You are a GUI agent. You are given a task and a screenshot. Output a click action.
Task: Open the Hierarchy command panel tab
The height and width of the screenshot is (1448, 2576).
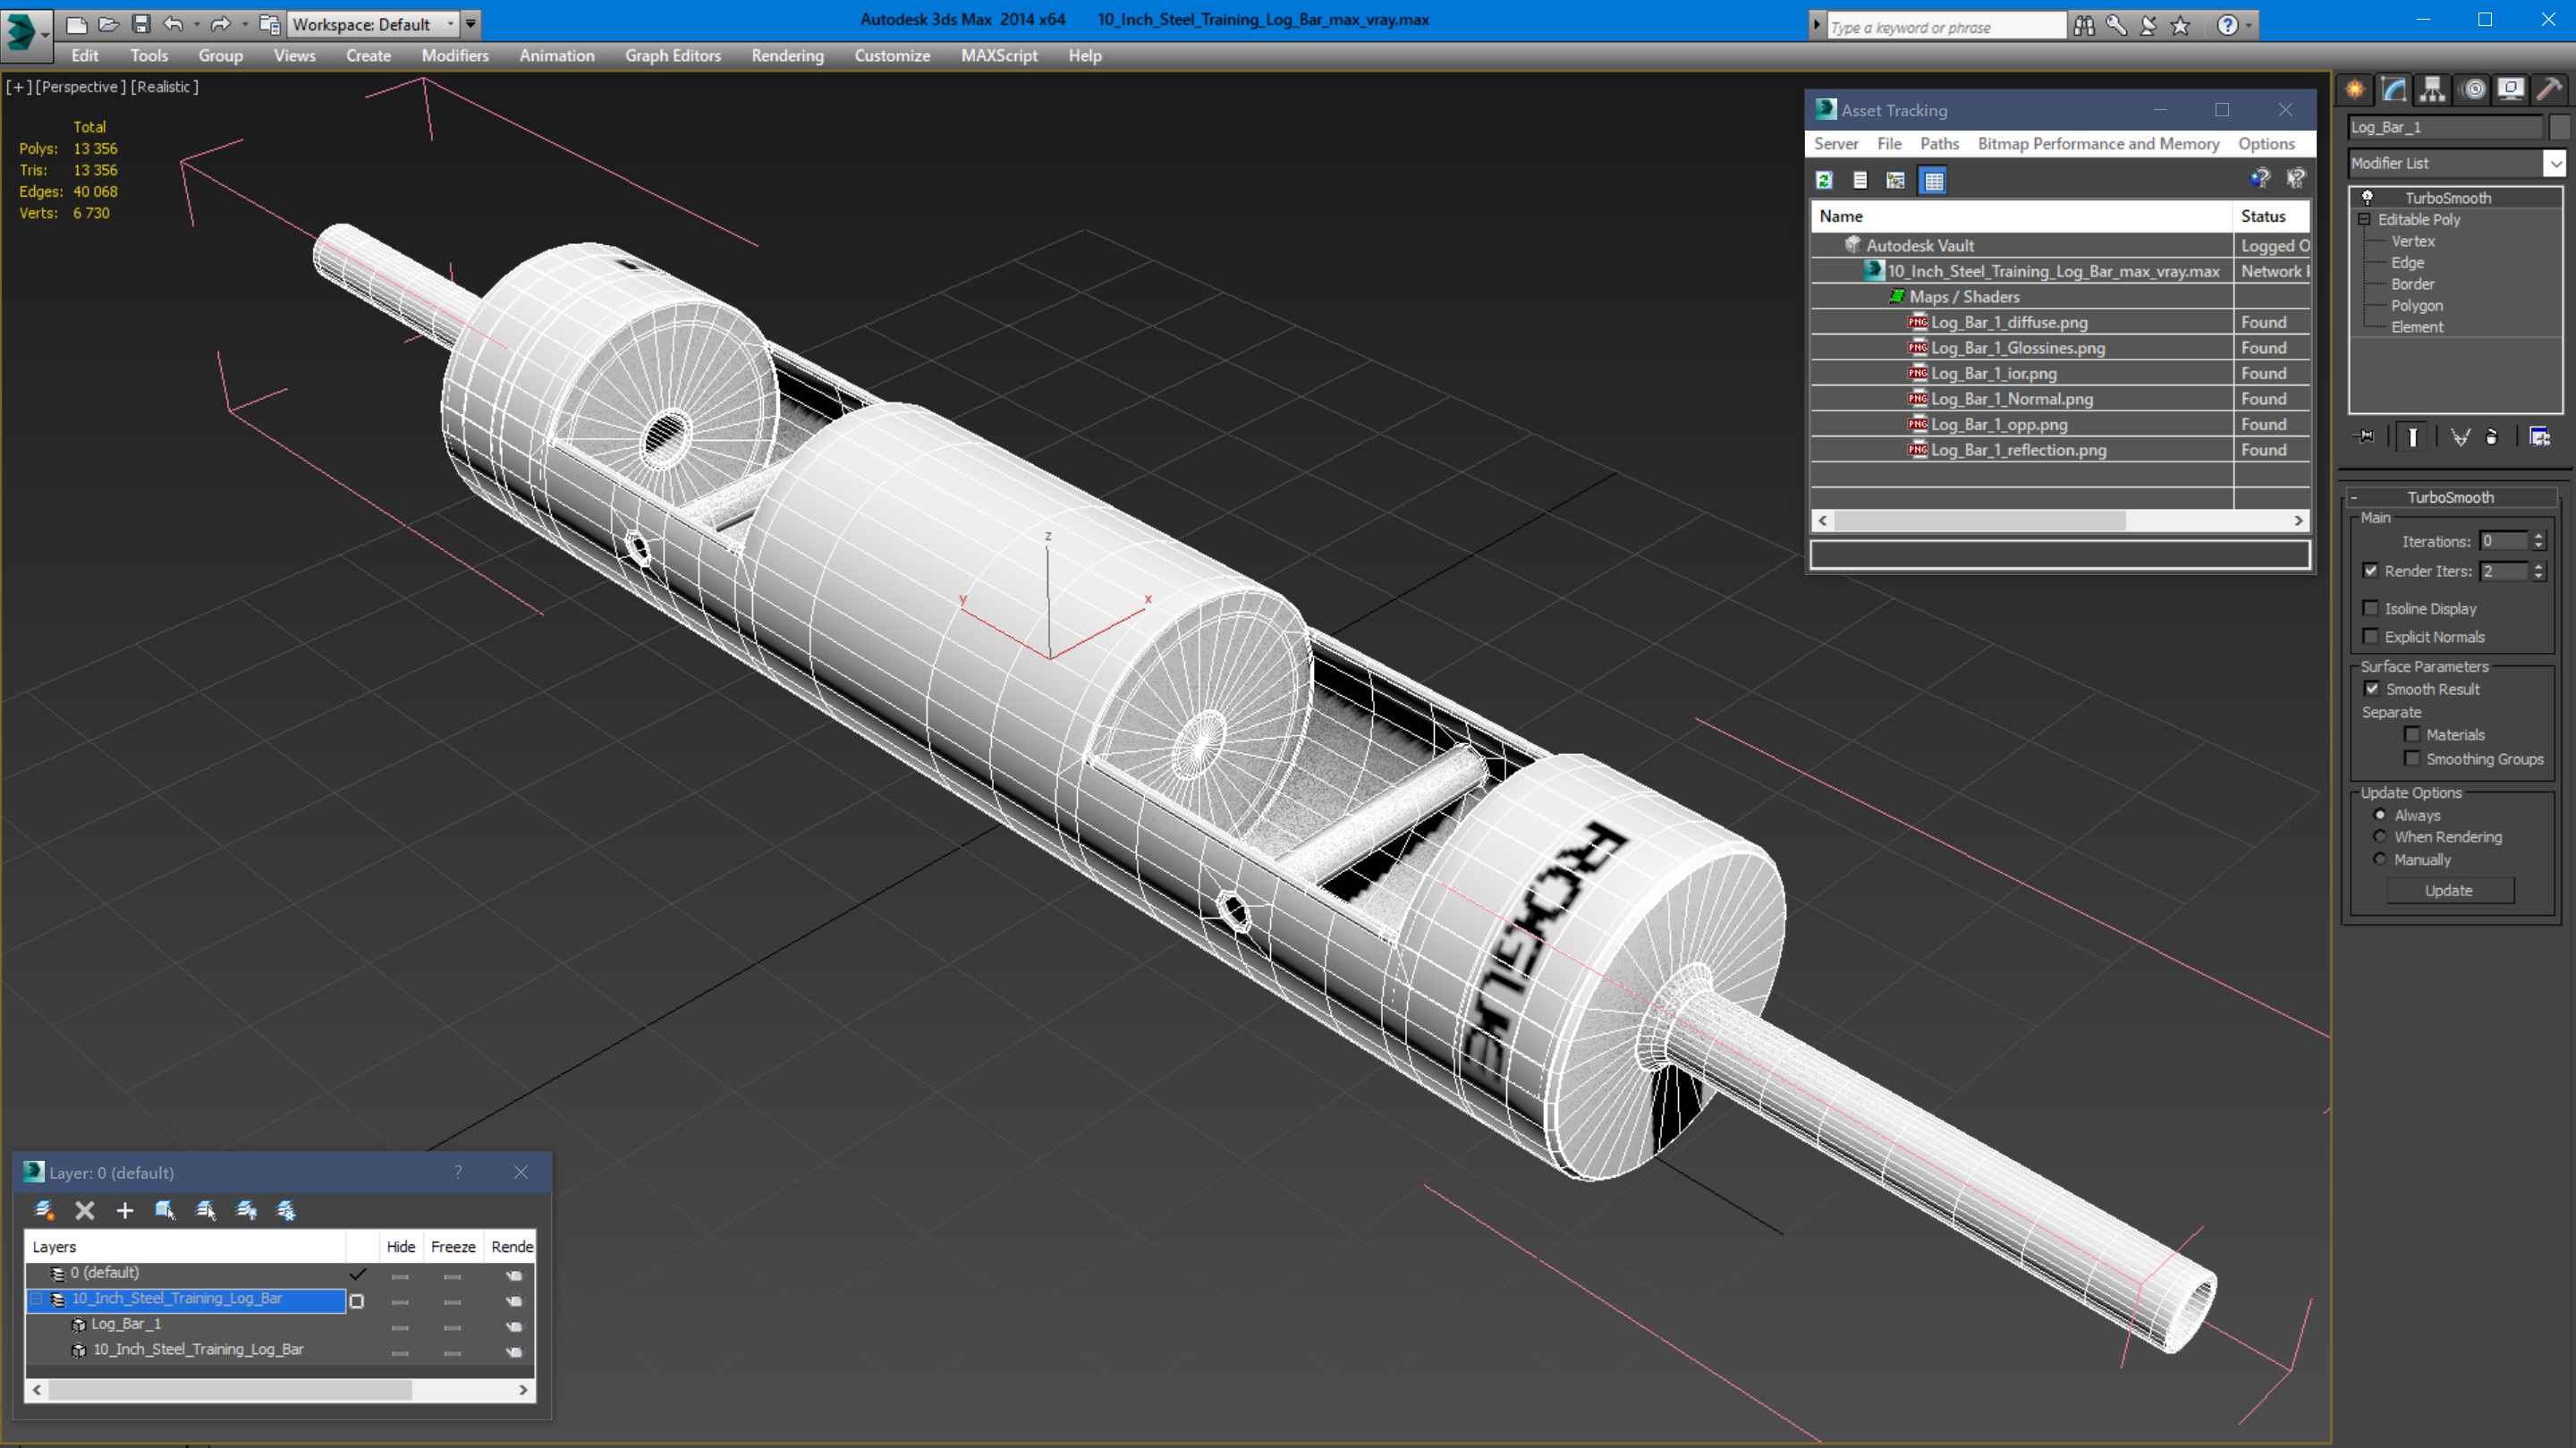click(2432, 90)
